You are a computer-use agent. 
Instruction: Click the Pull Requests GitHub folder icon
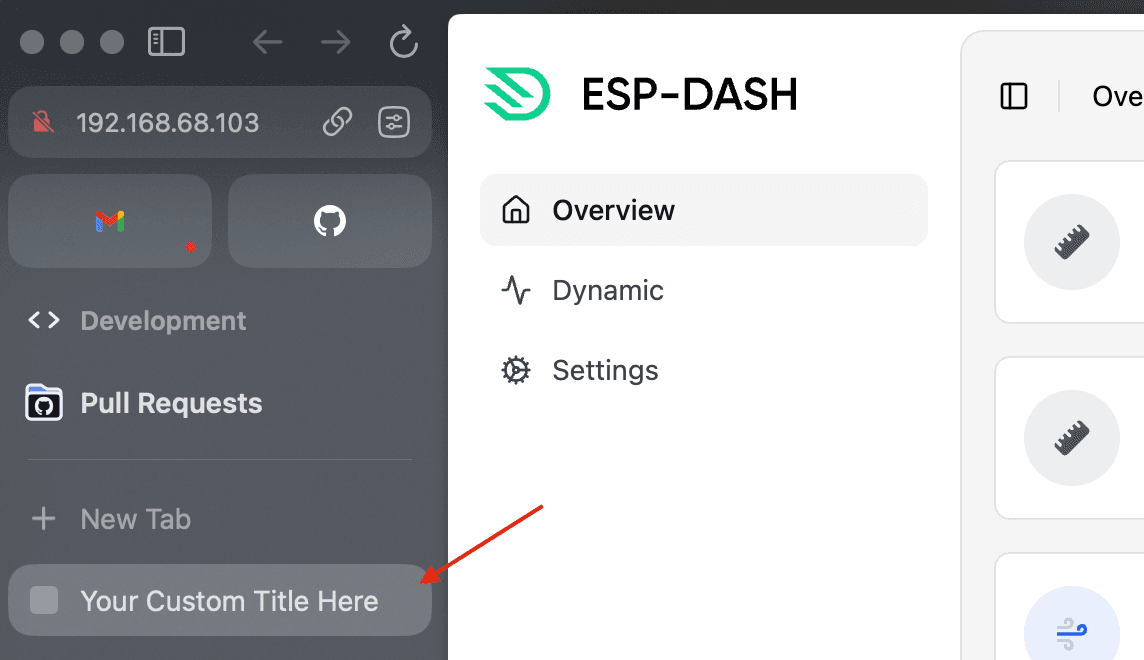pos(44,403)
